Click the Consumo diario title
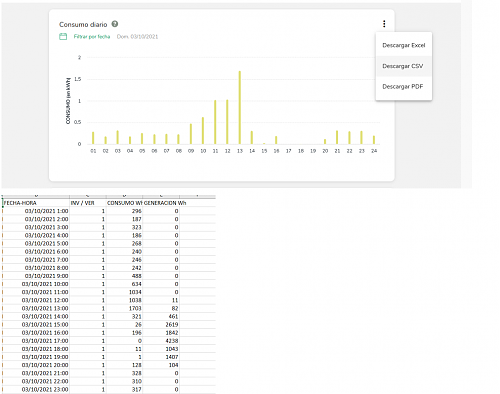Viewport: 500px width, 394px height. [83, 24]
